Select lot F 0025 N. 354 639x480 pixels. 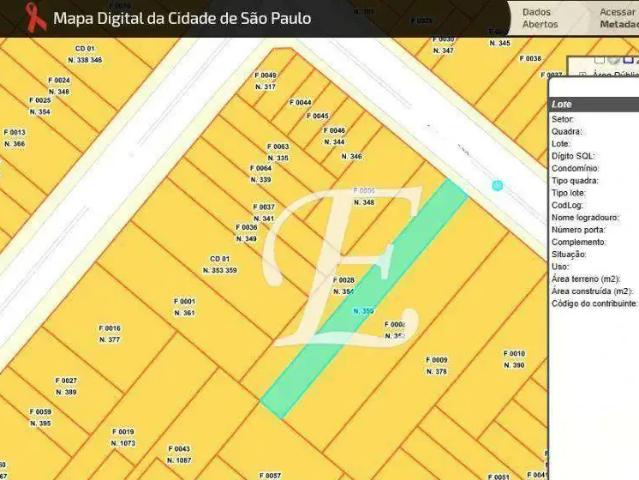coord(40,106)
